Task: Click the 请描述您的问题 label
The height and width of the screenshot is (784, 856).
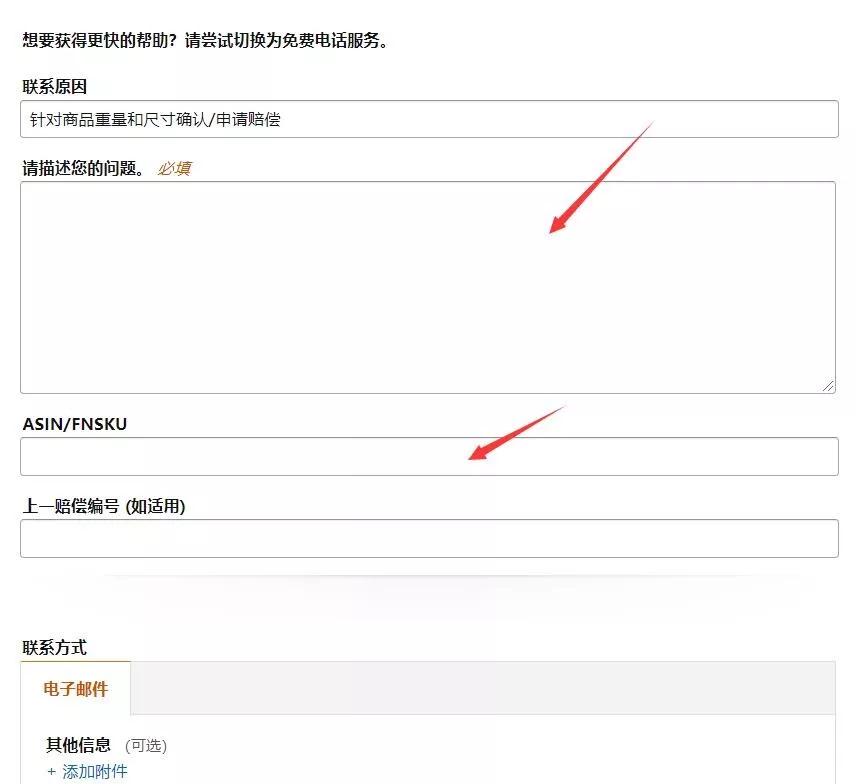Action: (x=84, y=168)
